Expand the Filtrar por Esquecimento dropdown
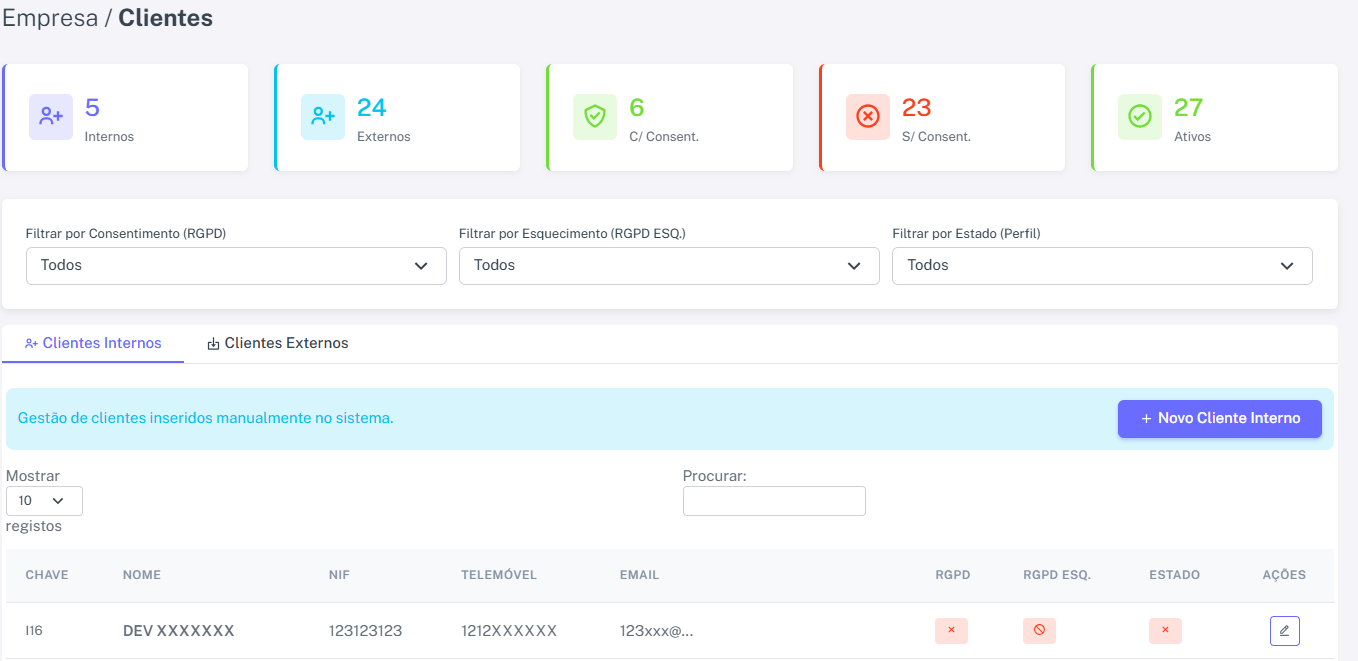 click(669, 266)
